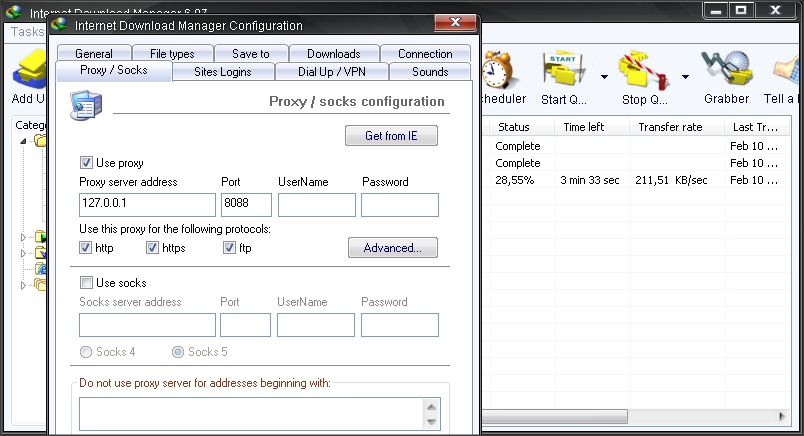Select the Socks 4 radio button

(86, 352)
